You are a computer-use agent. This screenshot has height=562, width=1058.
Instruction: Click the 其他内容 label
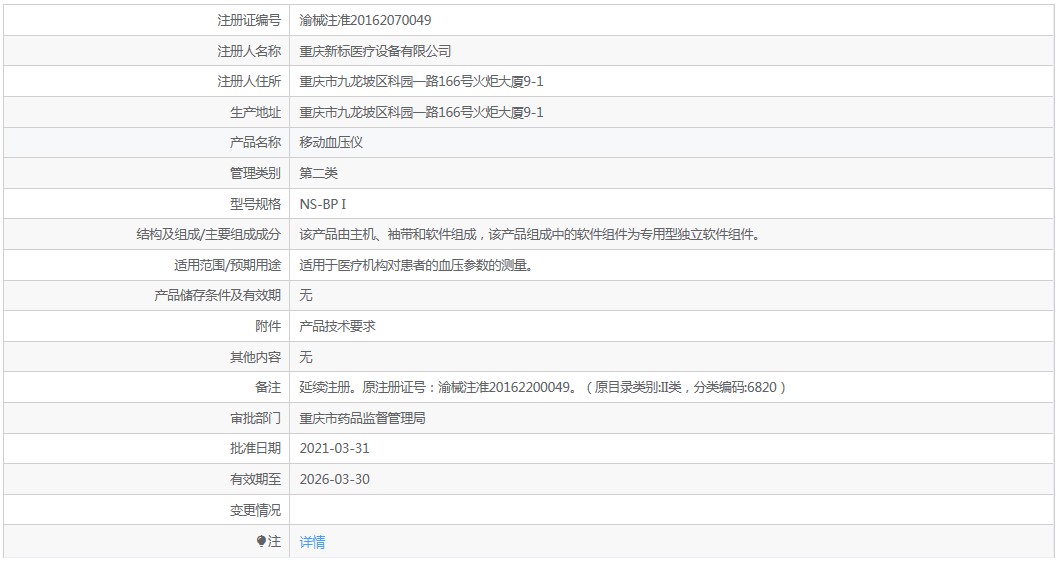click(x=255, y=357)
